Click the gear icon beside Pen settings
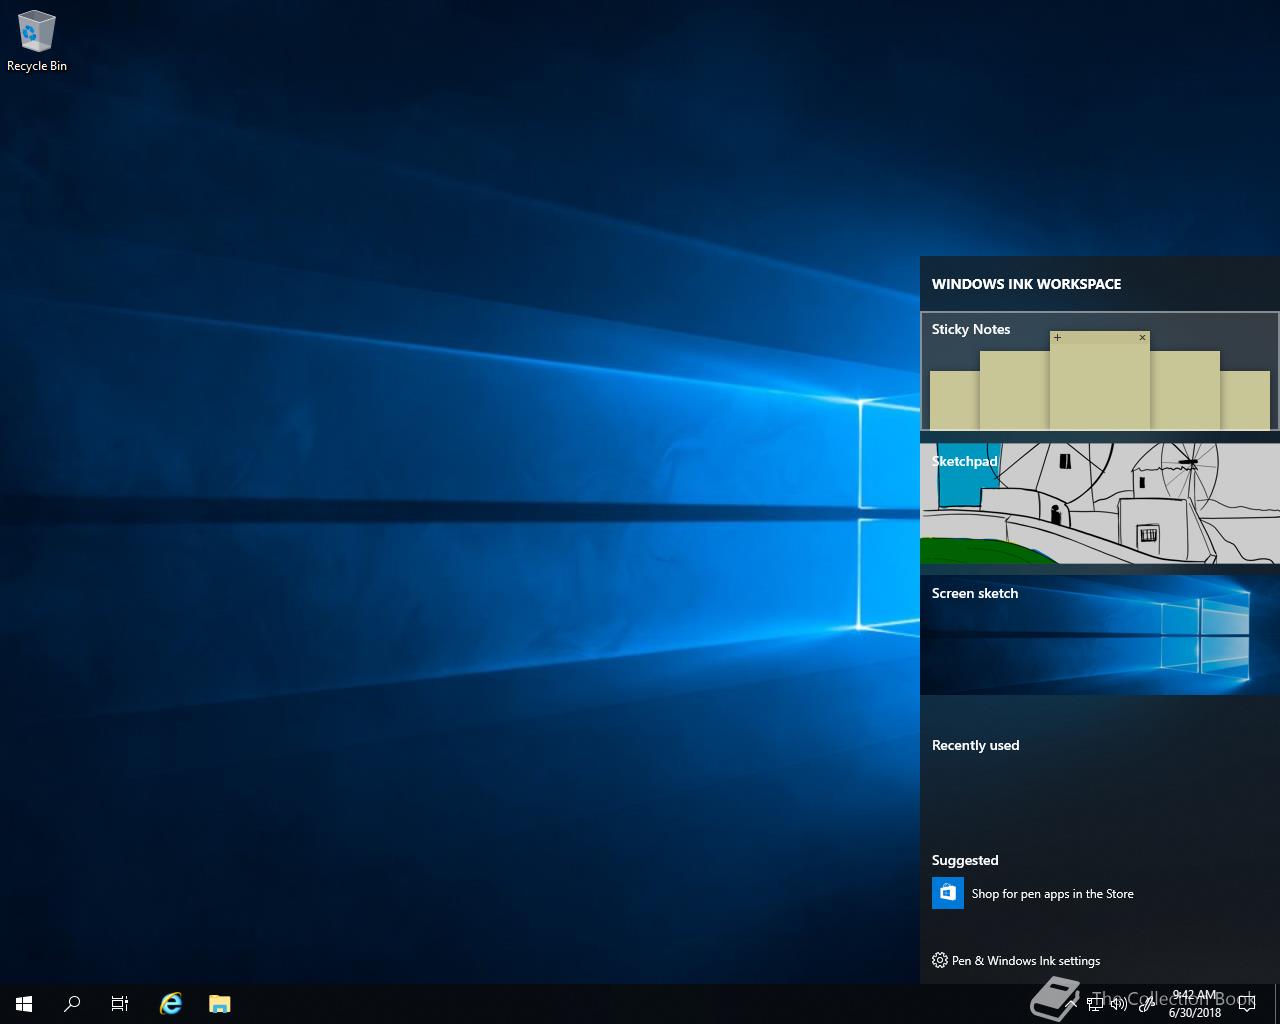This screenshot has width=1280, height=1024. (x=939, y=960)
